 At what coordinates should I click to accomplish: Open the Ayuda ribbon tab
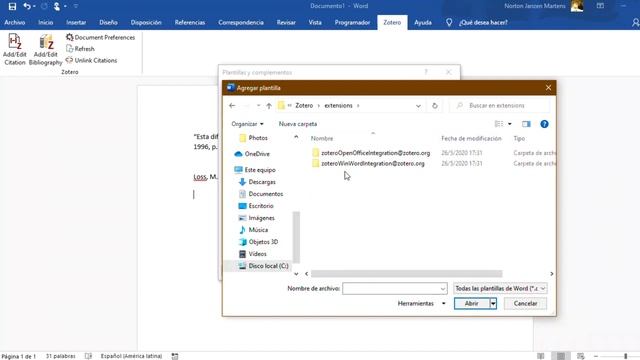423,22
